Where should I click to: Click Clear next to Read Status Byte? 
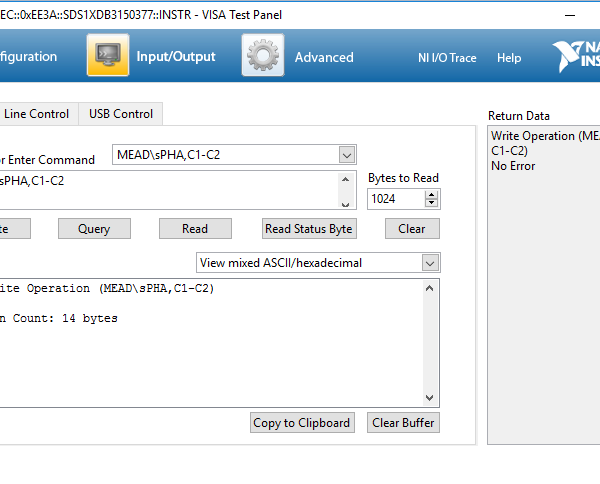tap(411, 229)
